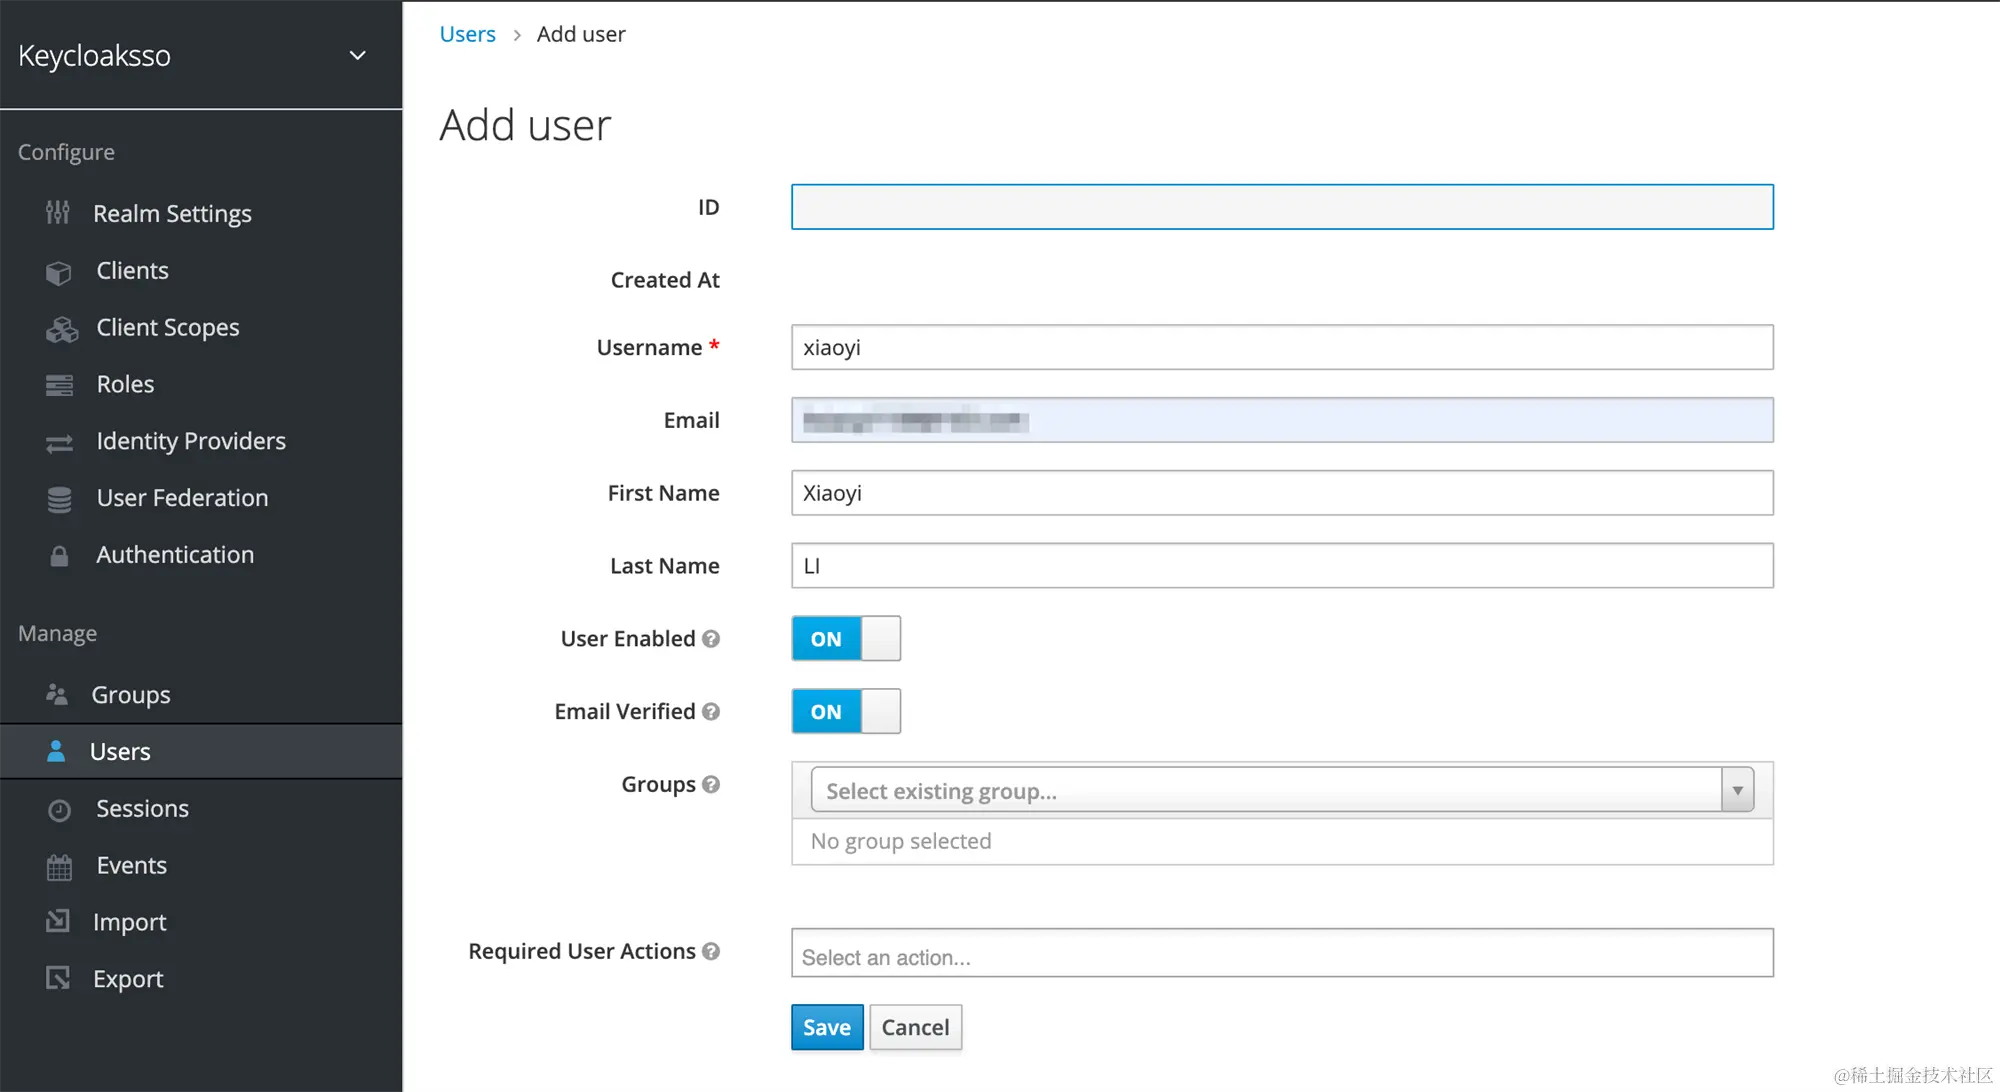Click the User Federation database icon
Image resolution: width=2000 pixels, height=1092 pixels.
[59, 499]
